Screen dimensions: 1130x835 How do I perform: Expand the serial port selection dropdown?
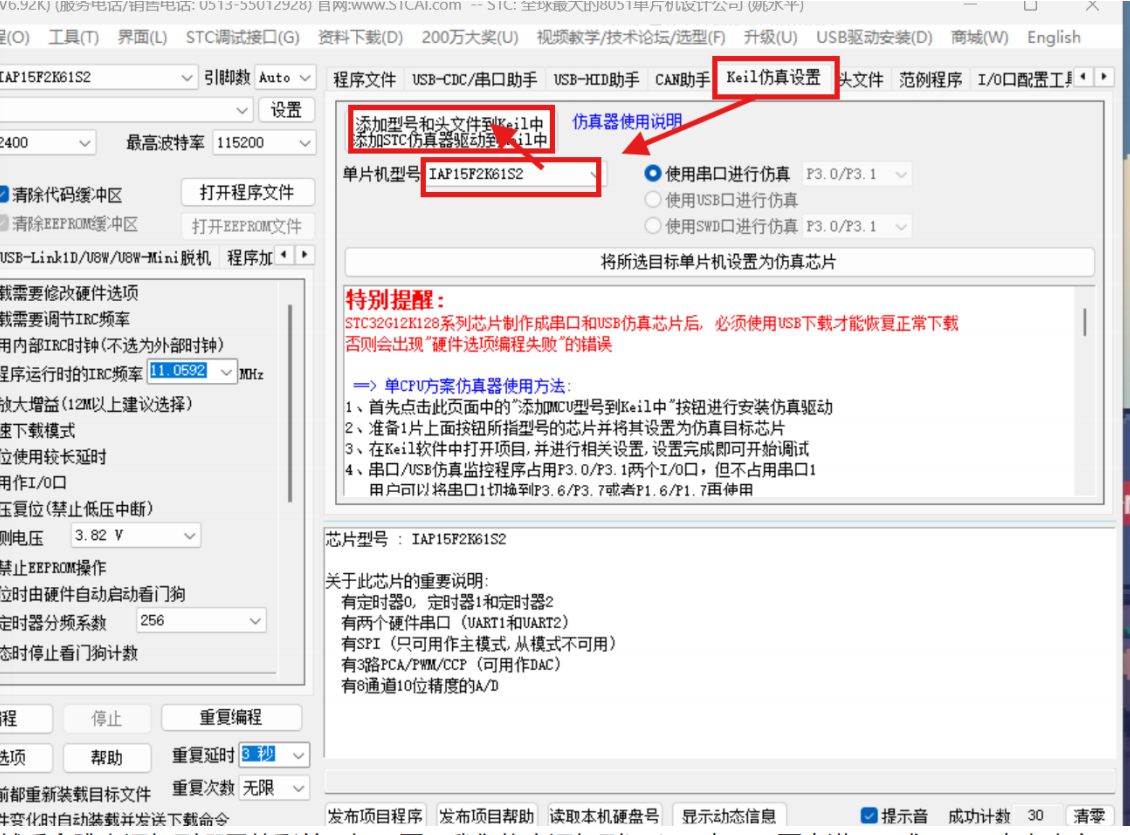point(241,110)
